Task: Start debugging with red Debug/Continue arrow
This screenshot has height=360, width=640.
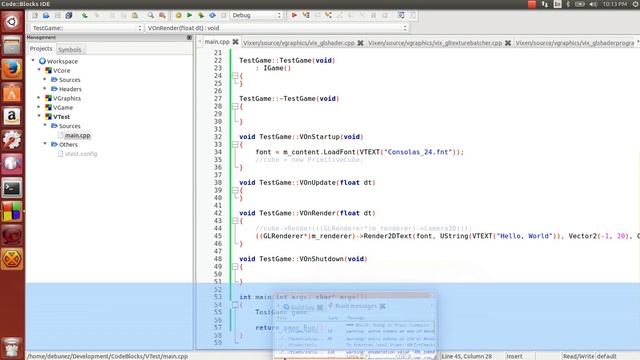Action: 294,15
